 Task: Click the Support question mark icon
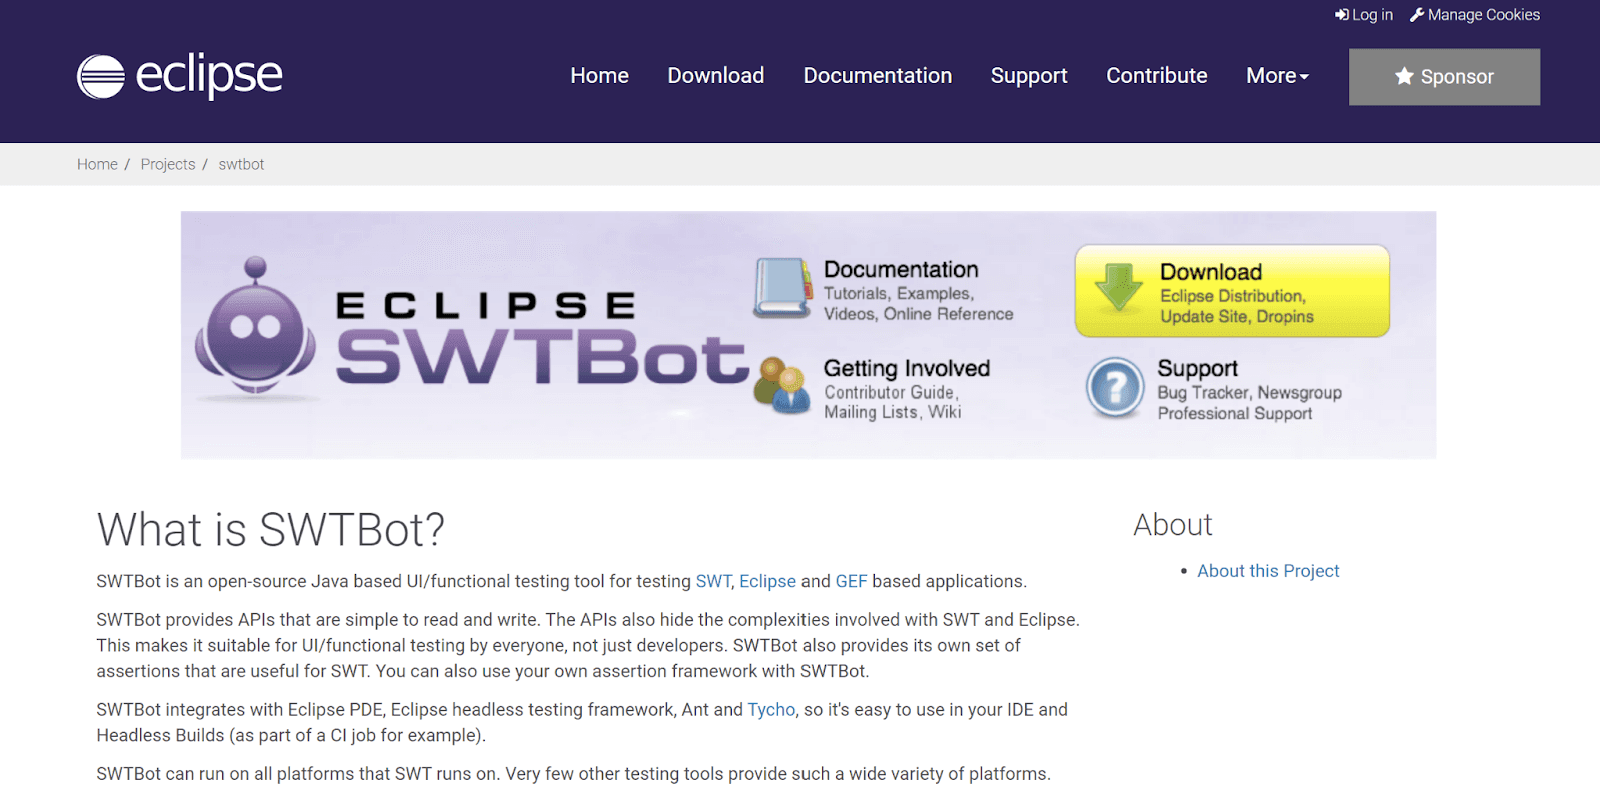1115,387
